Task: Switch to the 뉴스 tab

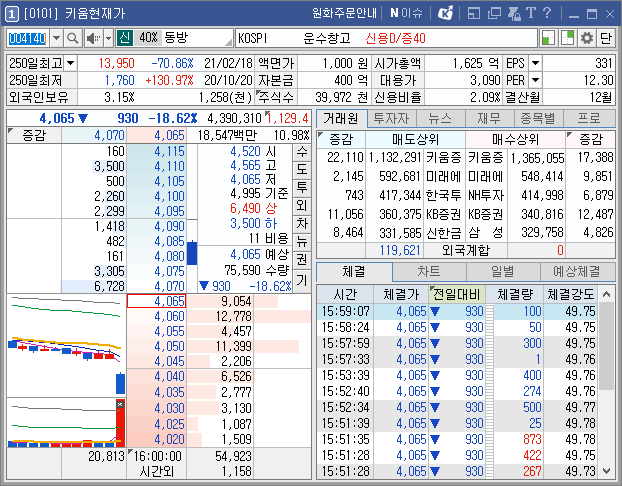Action: click(440, 119)
